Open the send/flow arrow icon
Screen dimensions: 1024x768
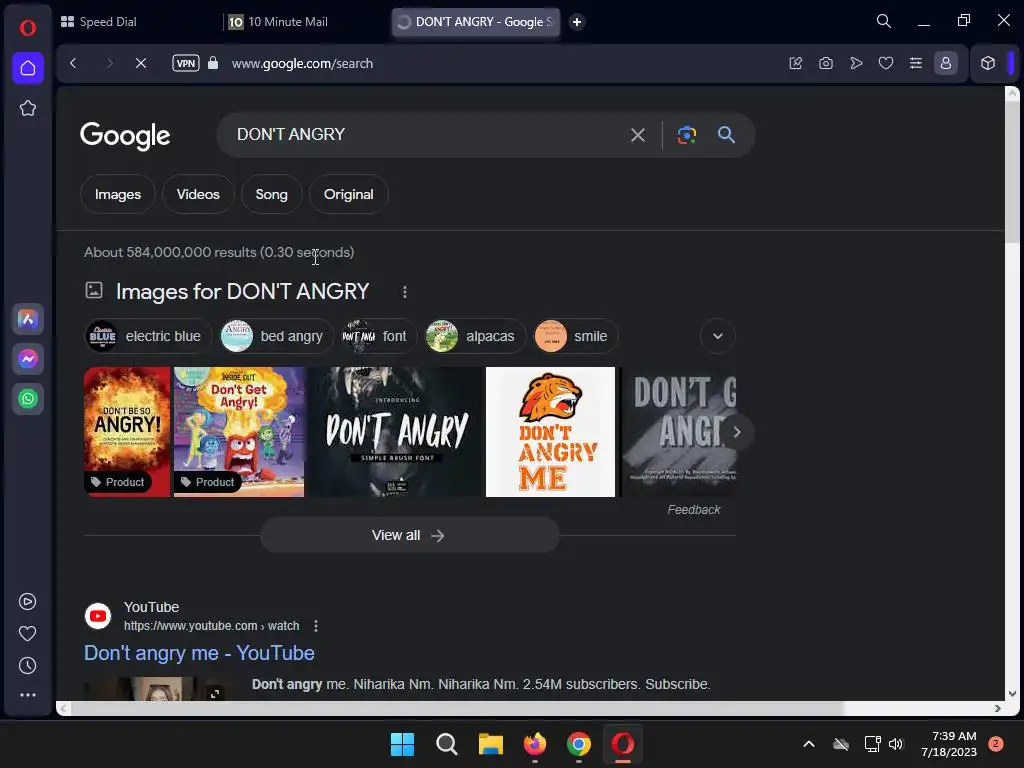pos(856,63)
